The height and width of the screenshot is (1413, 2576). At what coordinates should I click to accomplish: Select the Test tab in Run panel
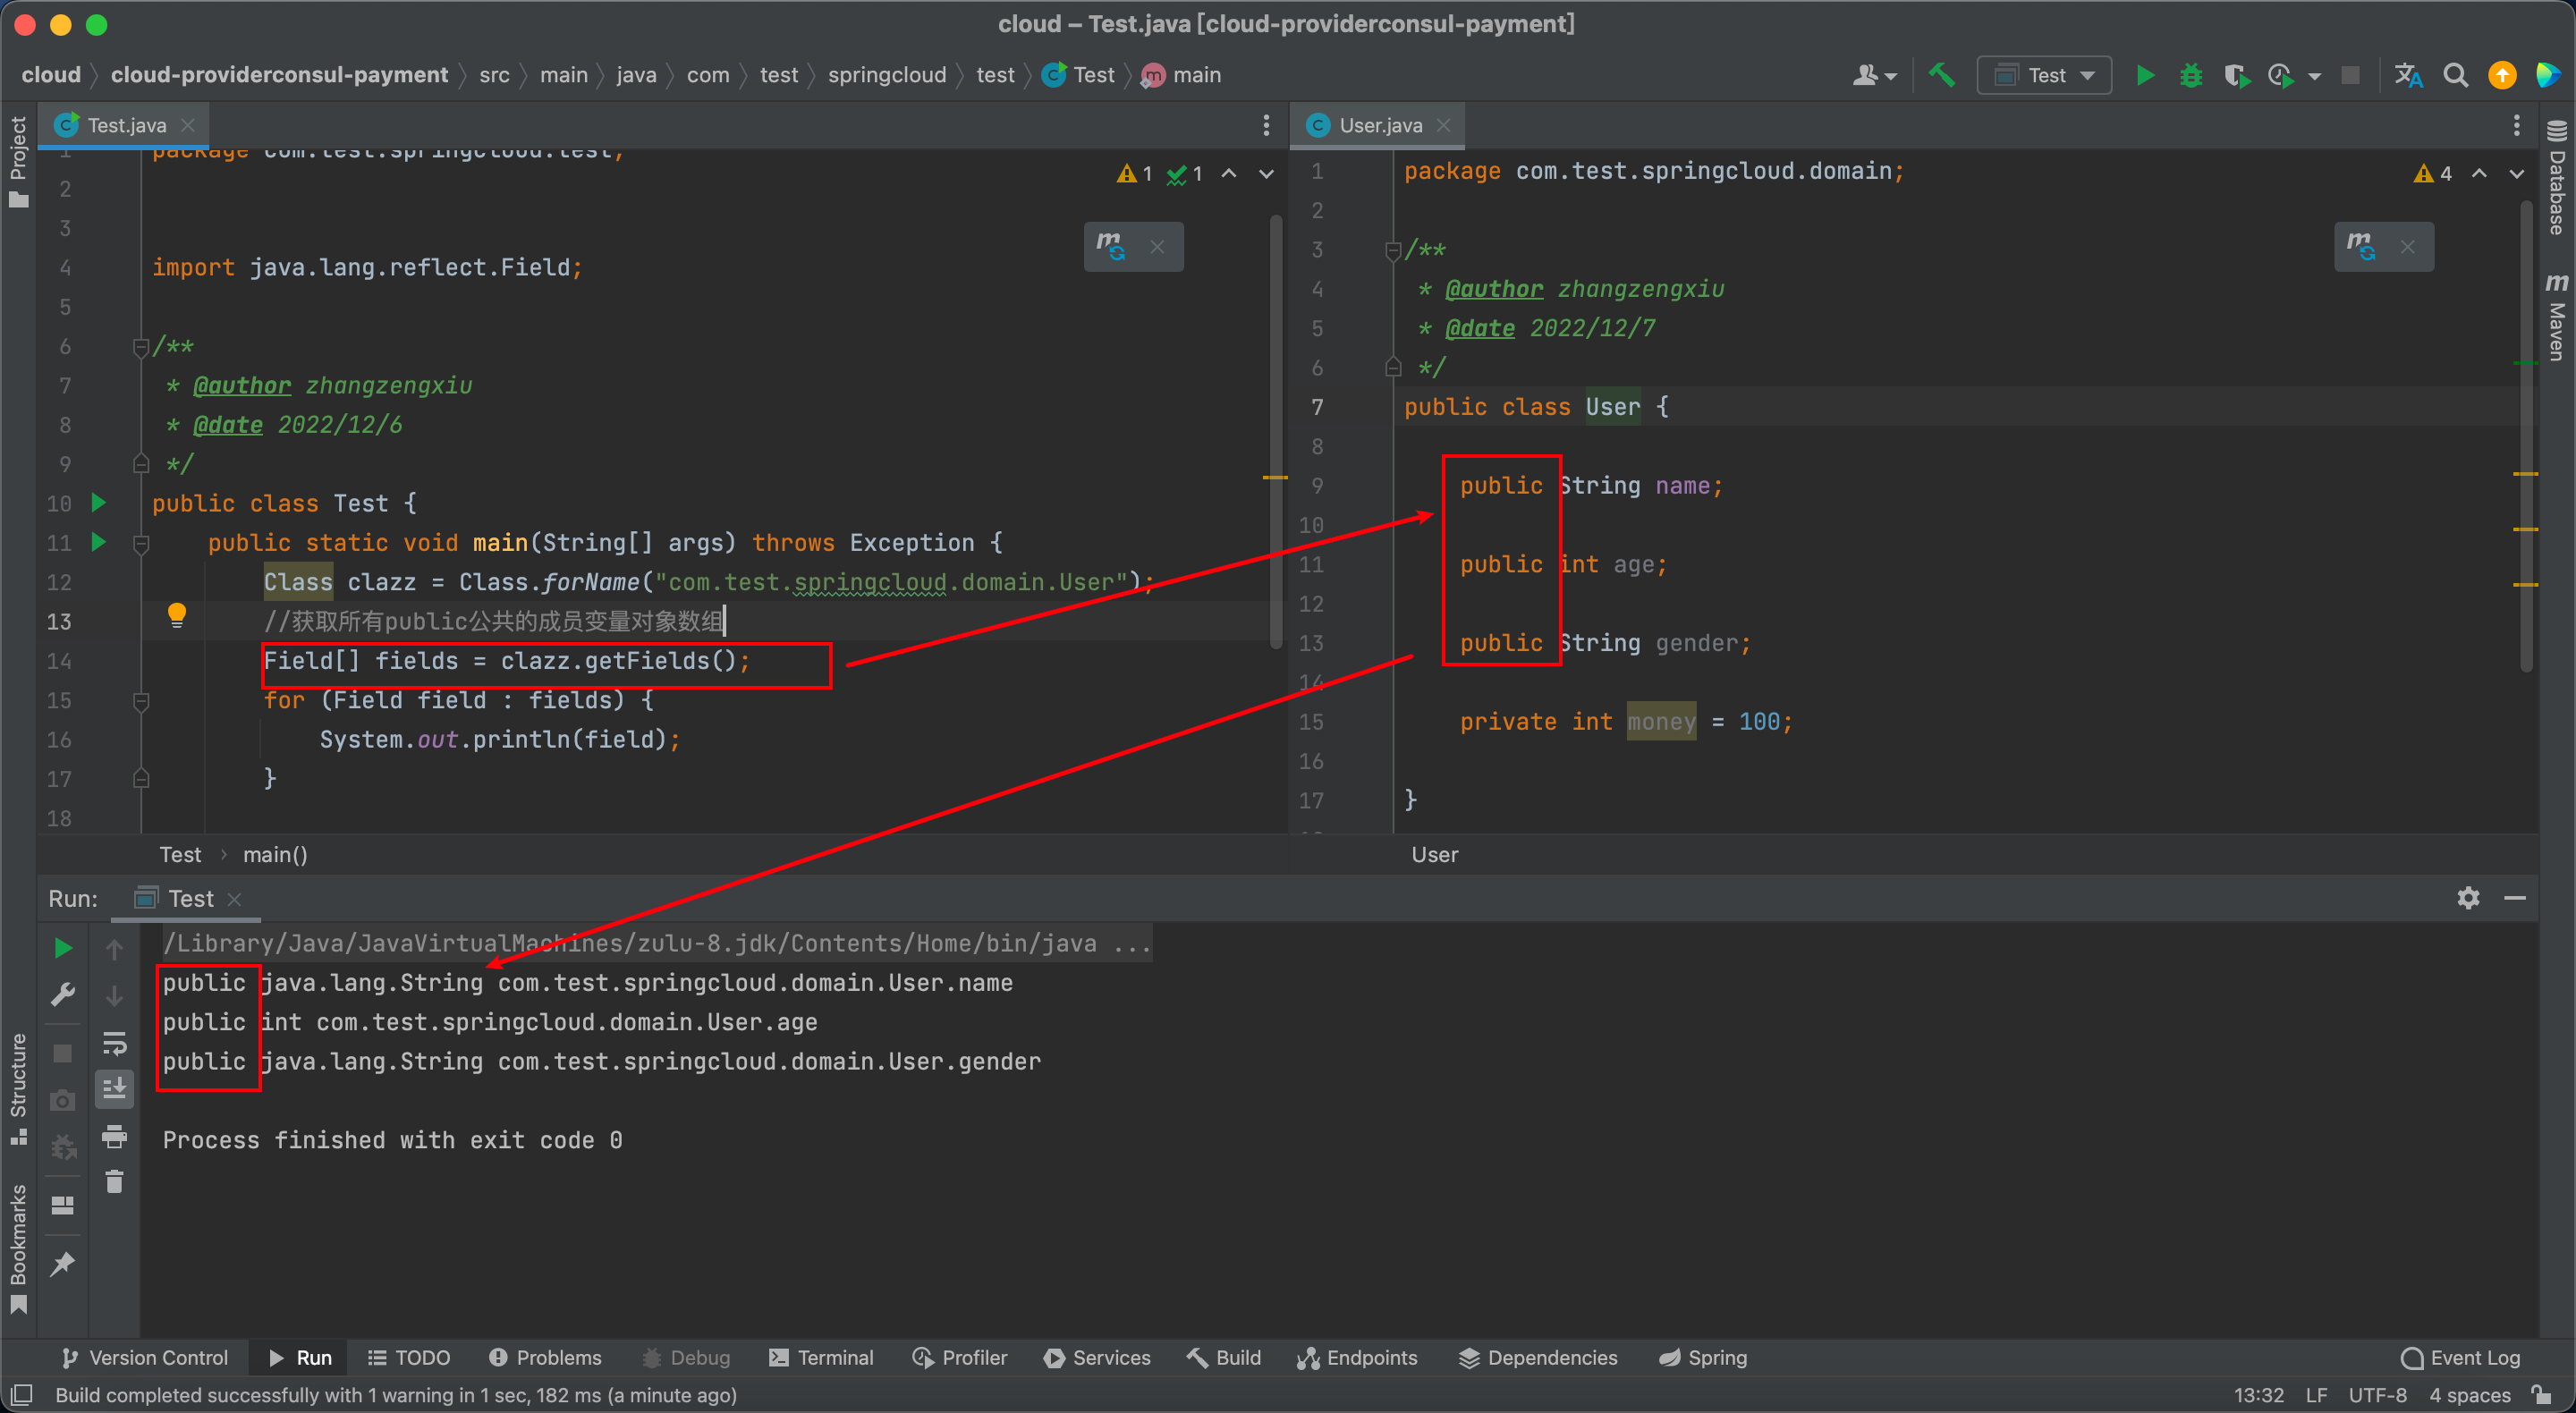click(x=188, y=898)
